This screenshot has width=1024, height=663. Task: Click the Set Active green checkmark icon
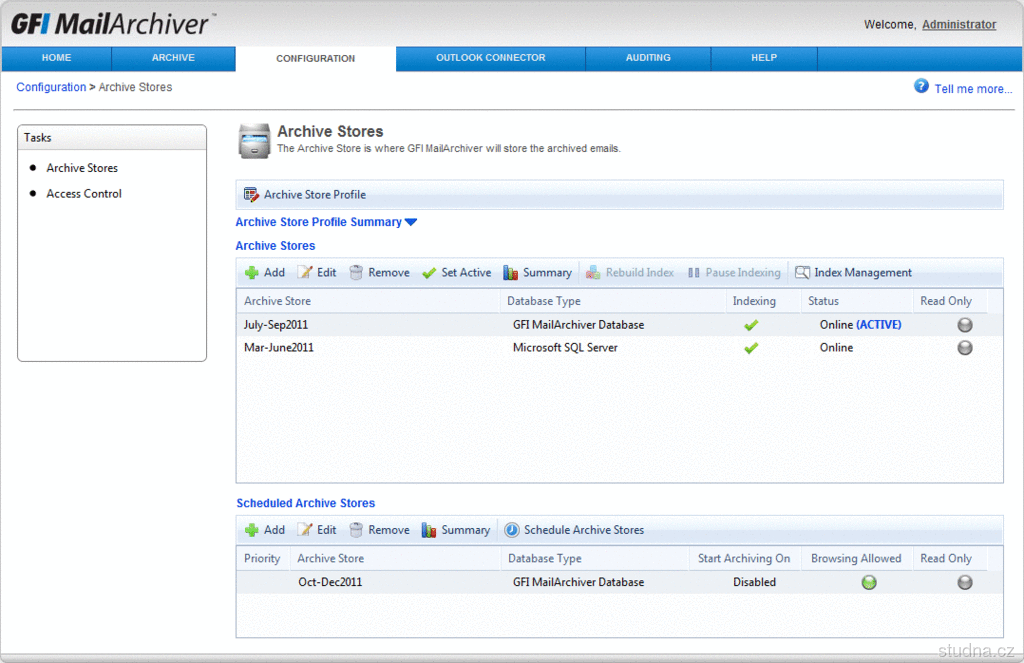tap(429, 273)
